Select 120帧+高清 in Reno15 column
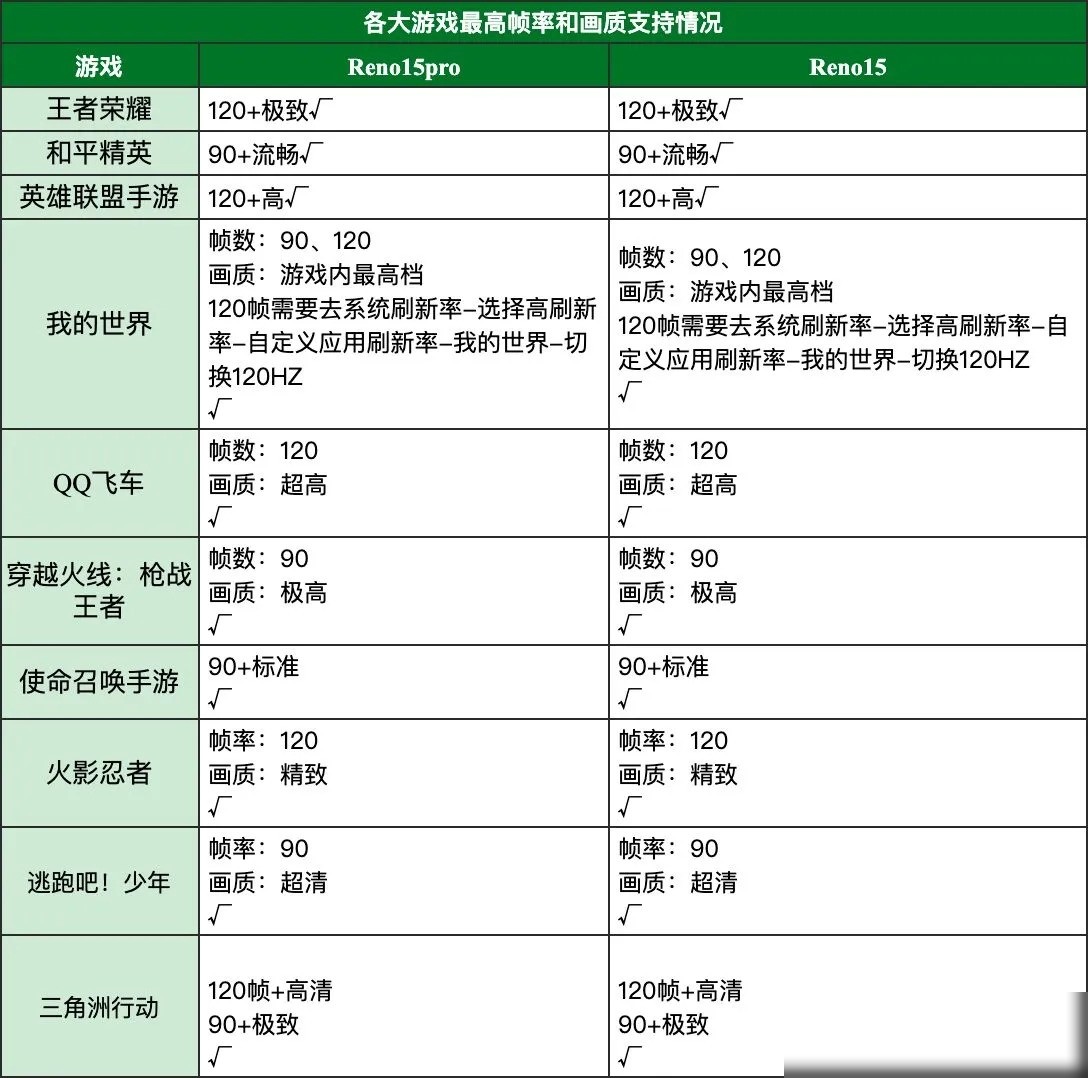Screen dimensions: 1088x1078 point(680,991)
